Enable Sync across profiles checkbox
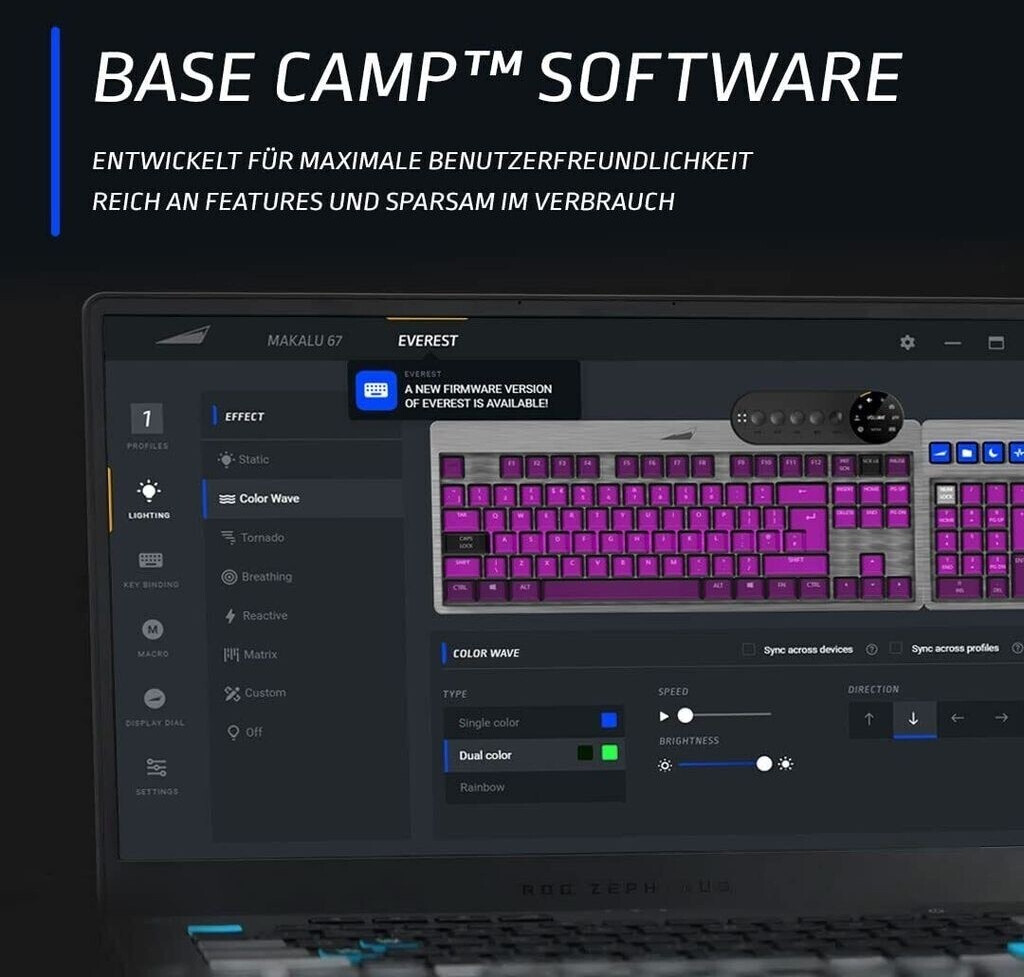The height and width of the screenshot is (977, 1024). click(896, 648)
